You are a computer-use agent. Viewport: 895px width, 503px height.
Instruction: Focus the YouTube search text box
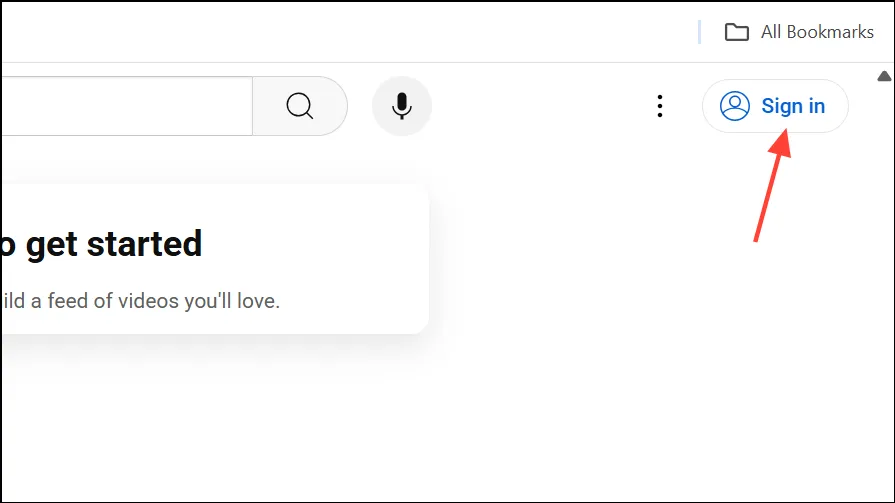[127, 106]
